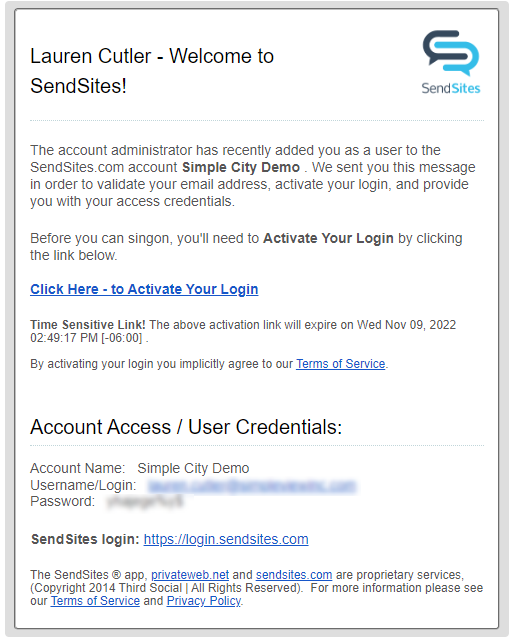Click the 'SendSites login:' label
Screen dimensions: 516x644
[x=85, y=539]
